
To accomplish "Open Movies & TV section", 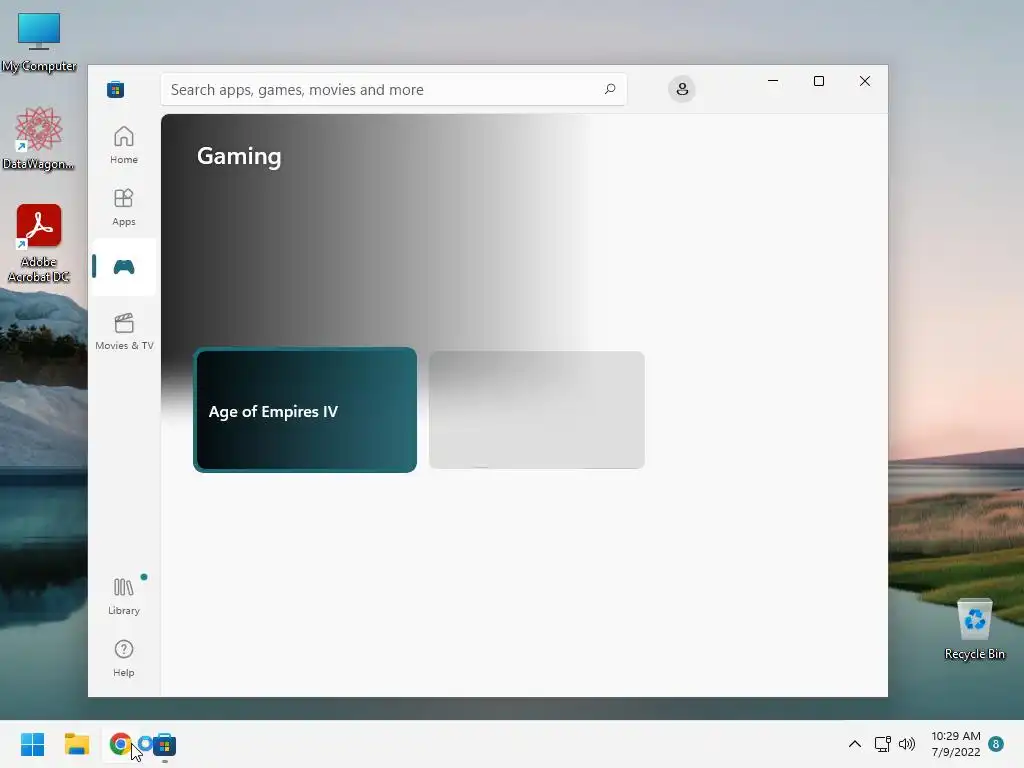I will 124,331.
